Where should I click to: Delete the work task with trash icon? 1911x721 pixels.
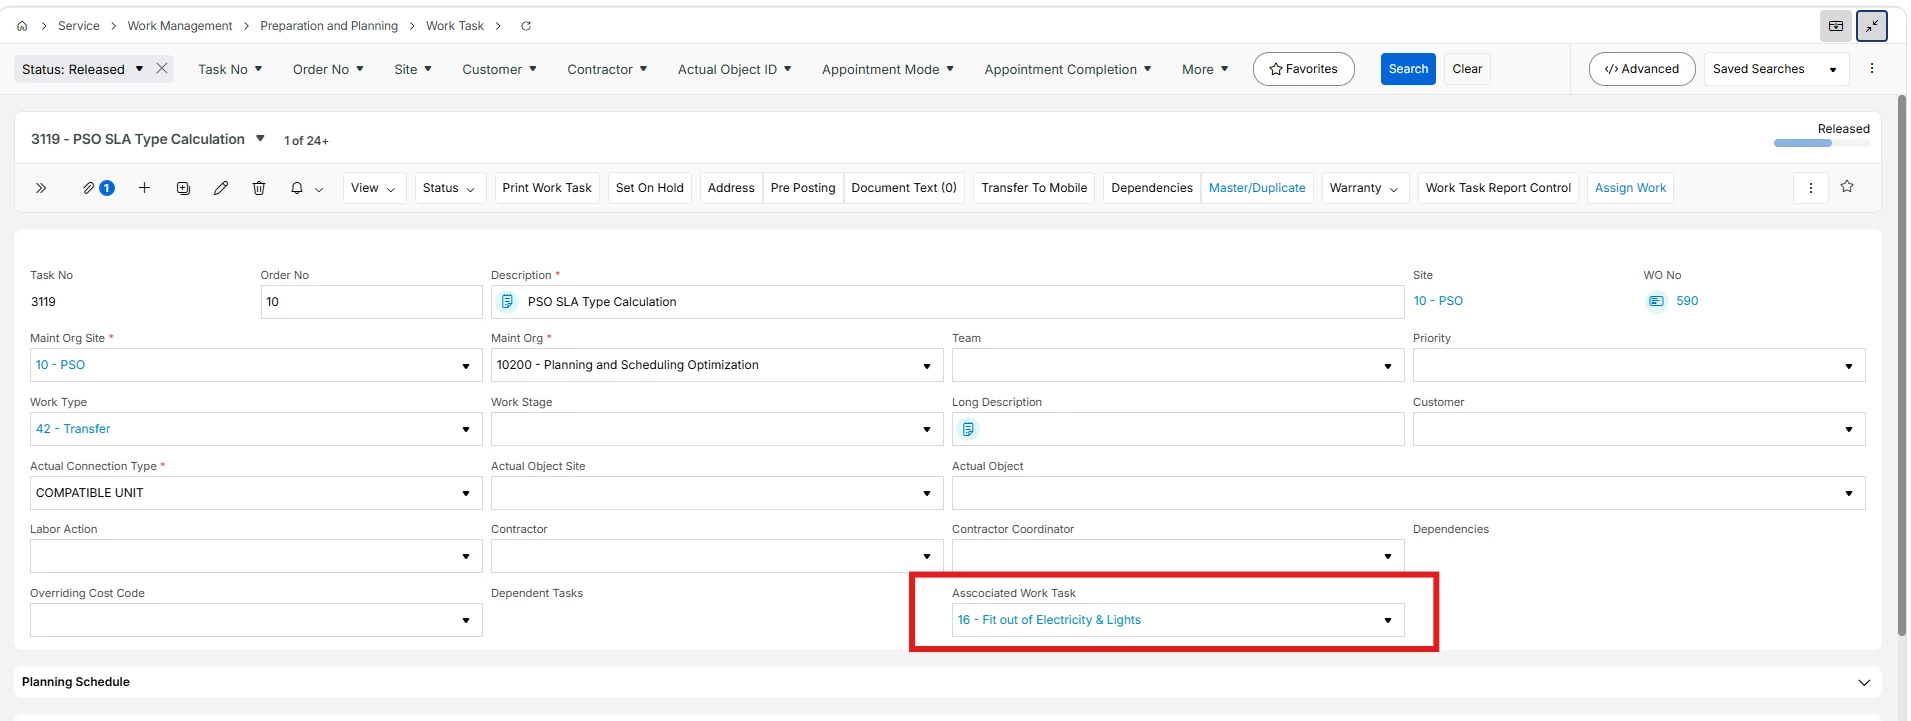[259, 188]
